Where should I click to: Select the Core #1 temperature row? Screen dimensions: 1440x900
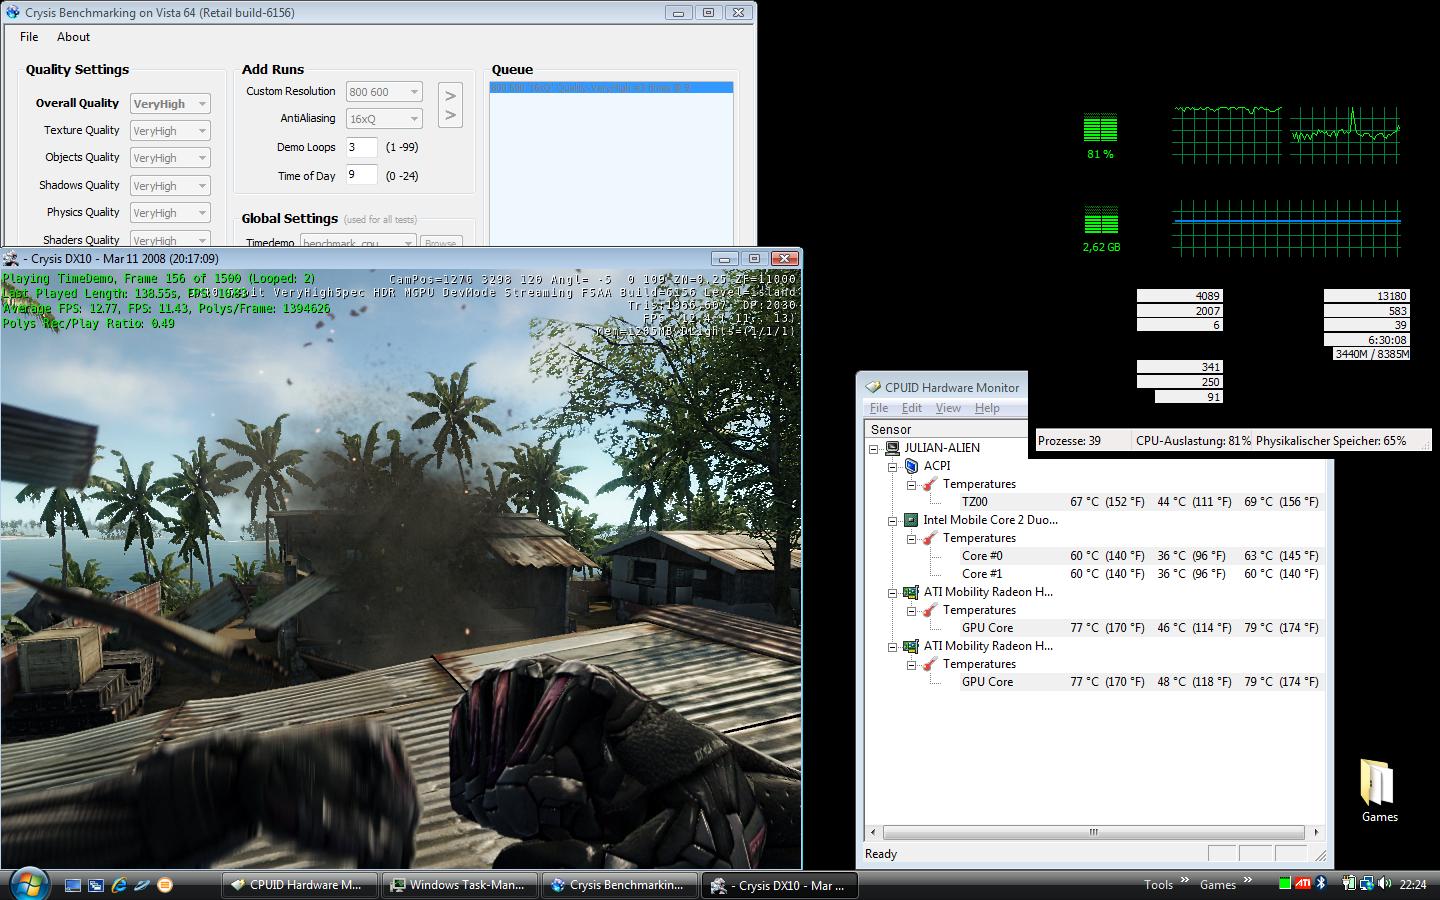1139,574
